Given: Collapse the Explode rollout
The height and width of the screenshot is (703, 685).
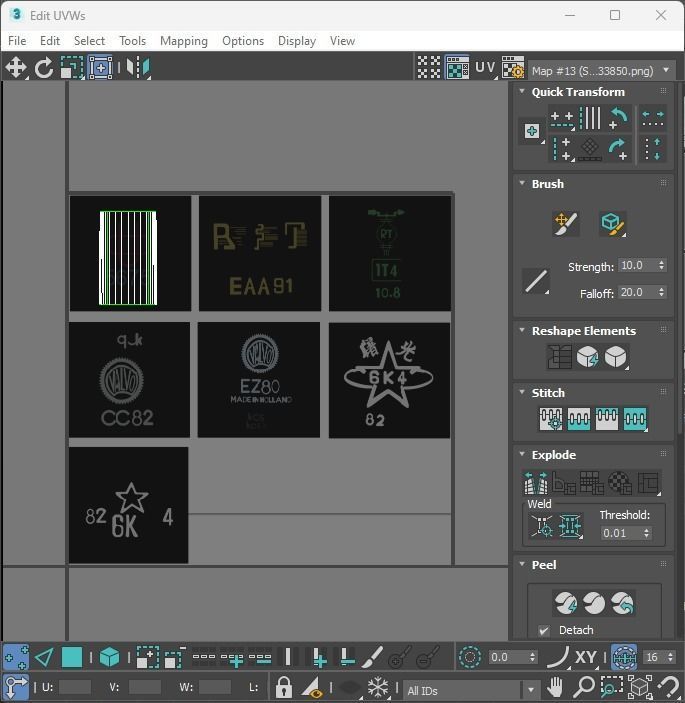Looking at the screenshot, I should [x=522, y=454].
